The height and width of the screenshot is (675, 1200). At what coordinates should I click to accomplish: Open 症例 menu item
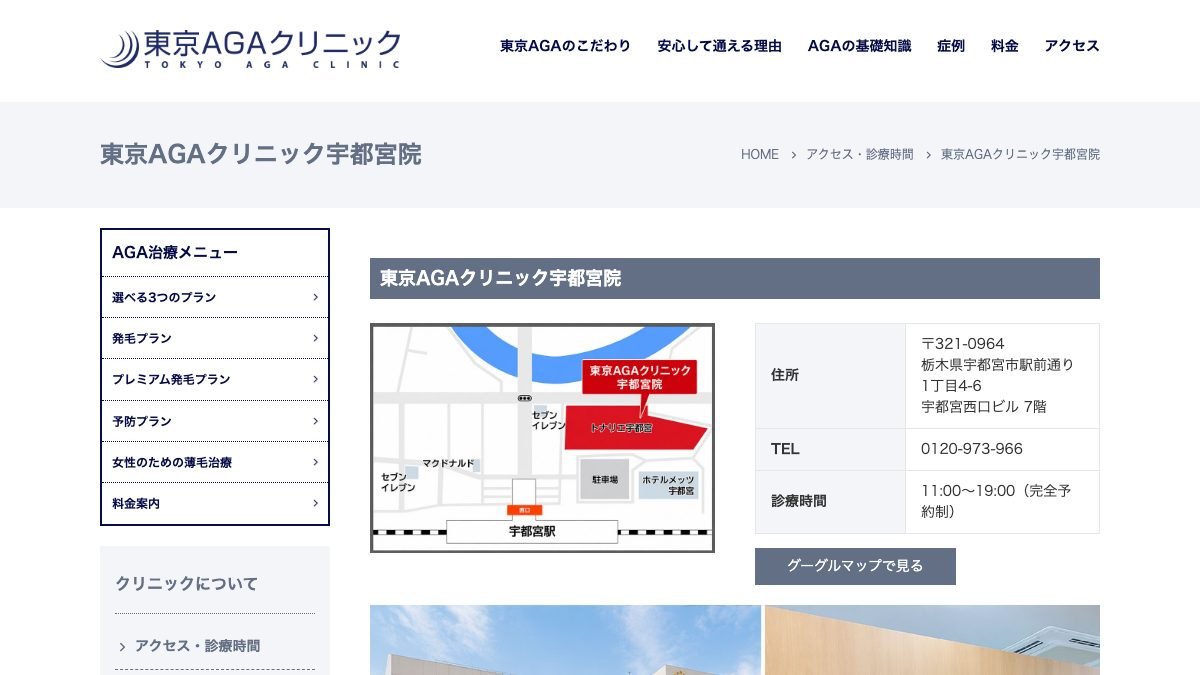point(951,46)
